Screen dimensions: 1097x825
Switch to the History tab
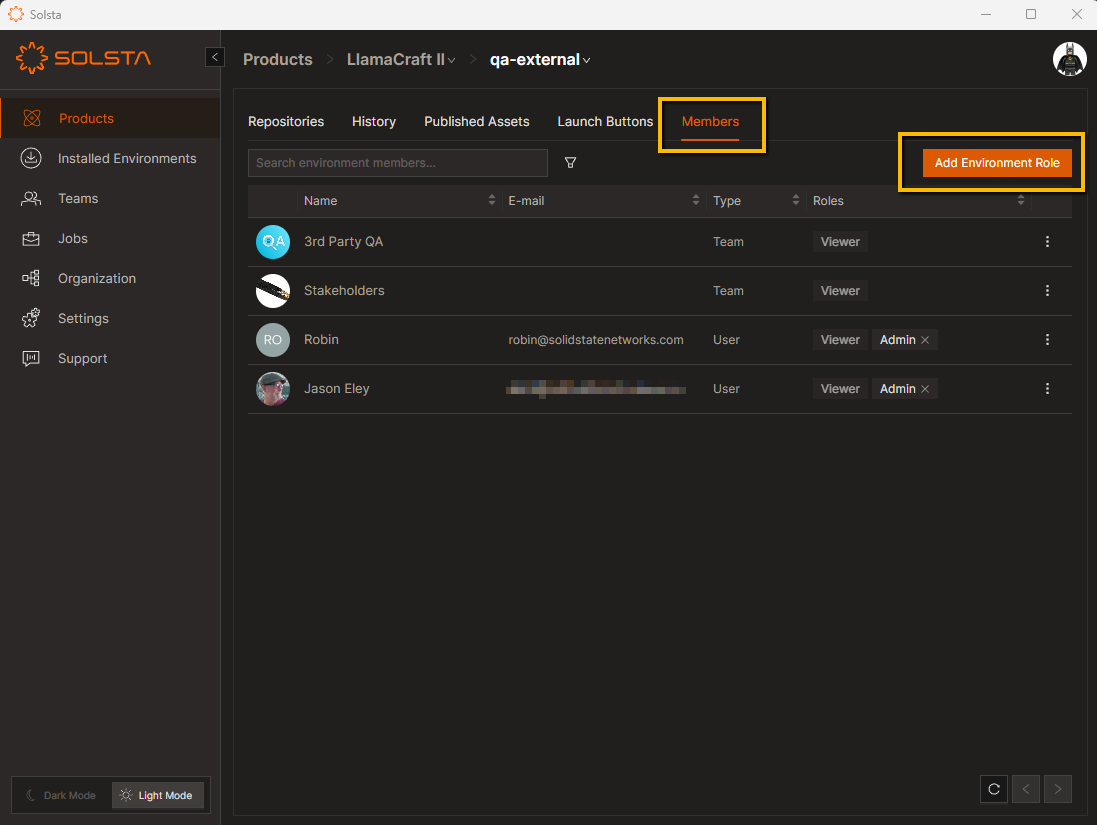click(x=374, y=122)
